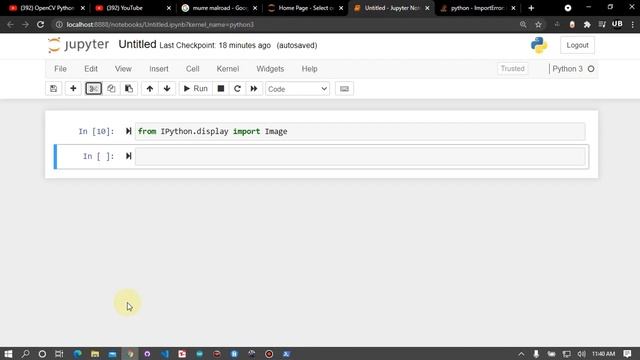Viewport: 640px width, 360px height.
Task: Click the Python 3 kernel name
Action: pyautogui.click(x=567, y=69)
